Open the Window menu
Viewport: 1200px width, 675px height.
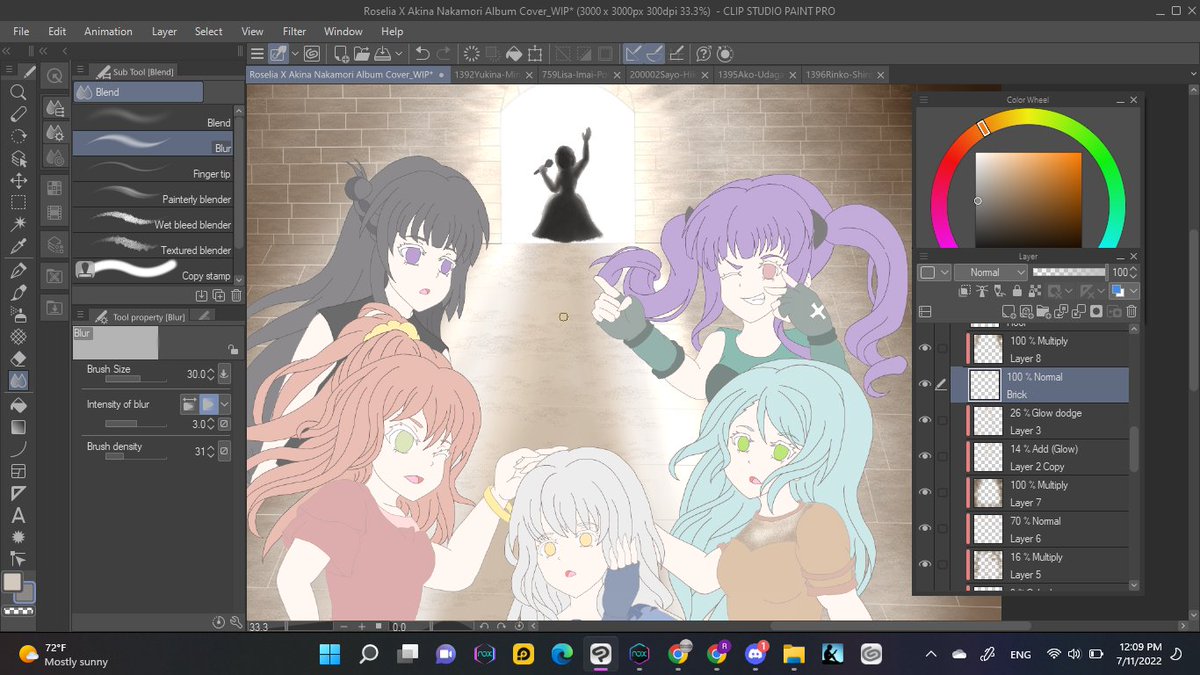tap(343, 31)
